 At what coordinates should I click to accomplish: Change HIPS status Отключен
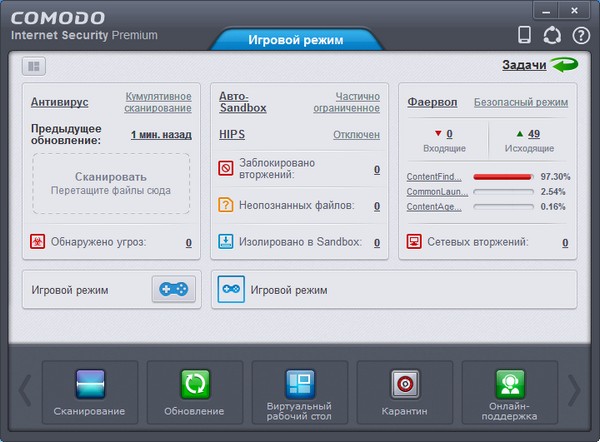356,135
